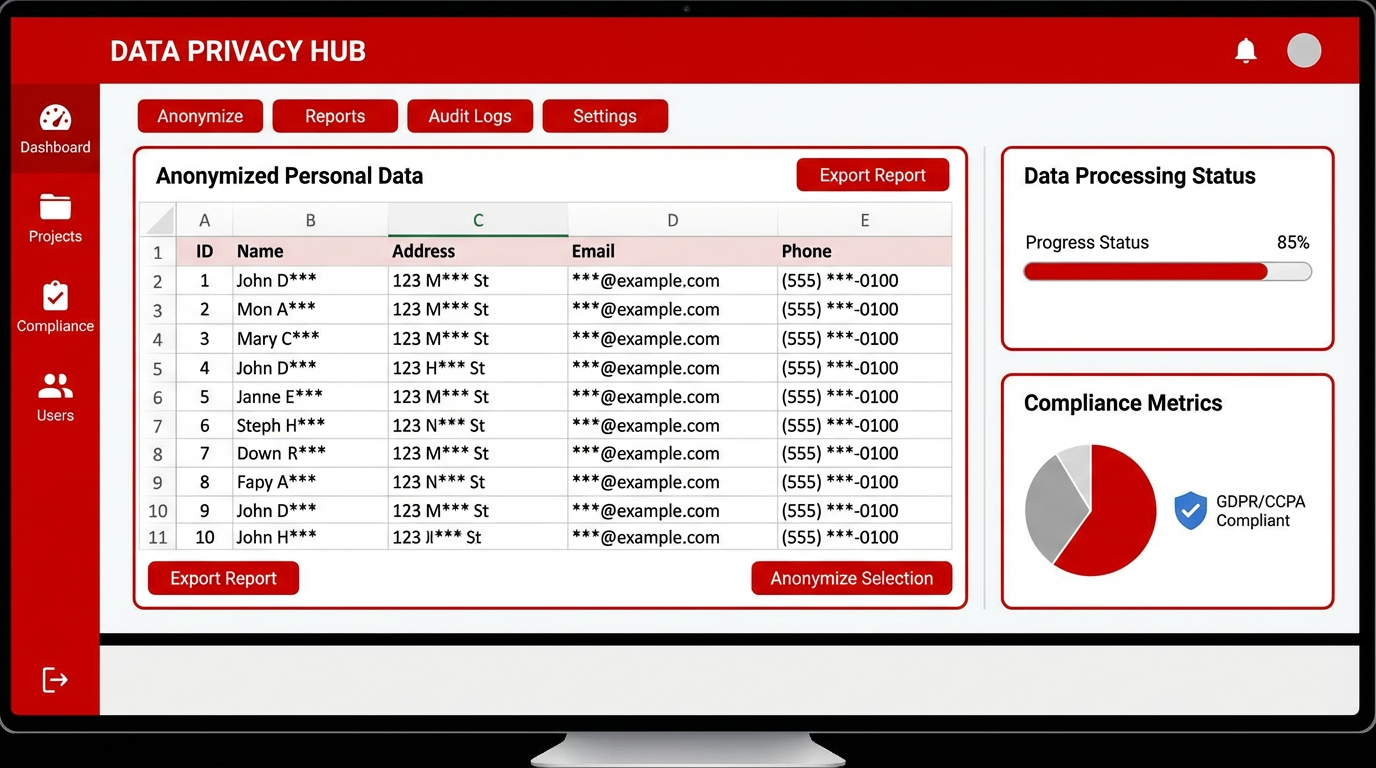Open Projects folder icon in sidebar

(55, 207)
